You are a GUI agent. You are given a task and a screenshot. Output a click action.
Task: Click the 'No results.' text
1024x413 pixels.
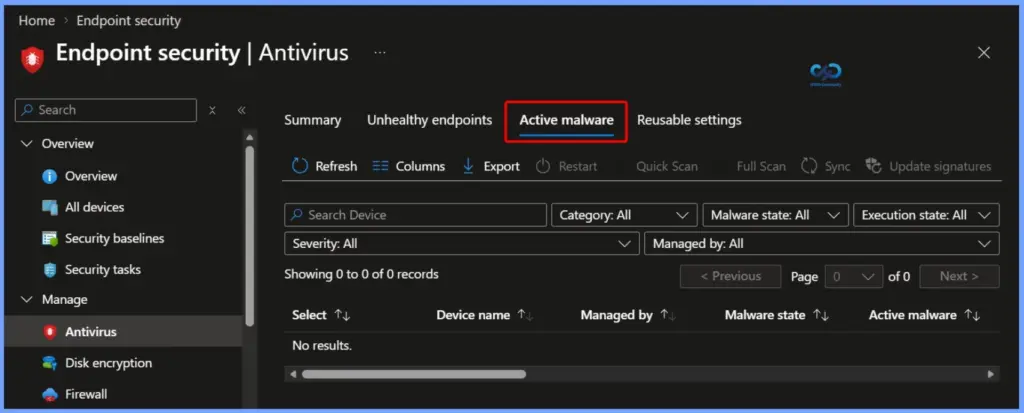click(x=322, y=346)
